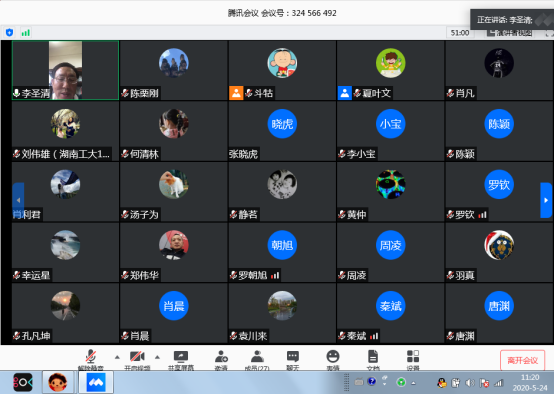Select 李圣清's video tile
The width and height of the screenshot is (554, 395).
click(x=65, y=70)
